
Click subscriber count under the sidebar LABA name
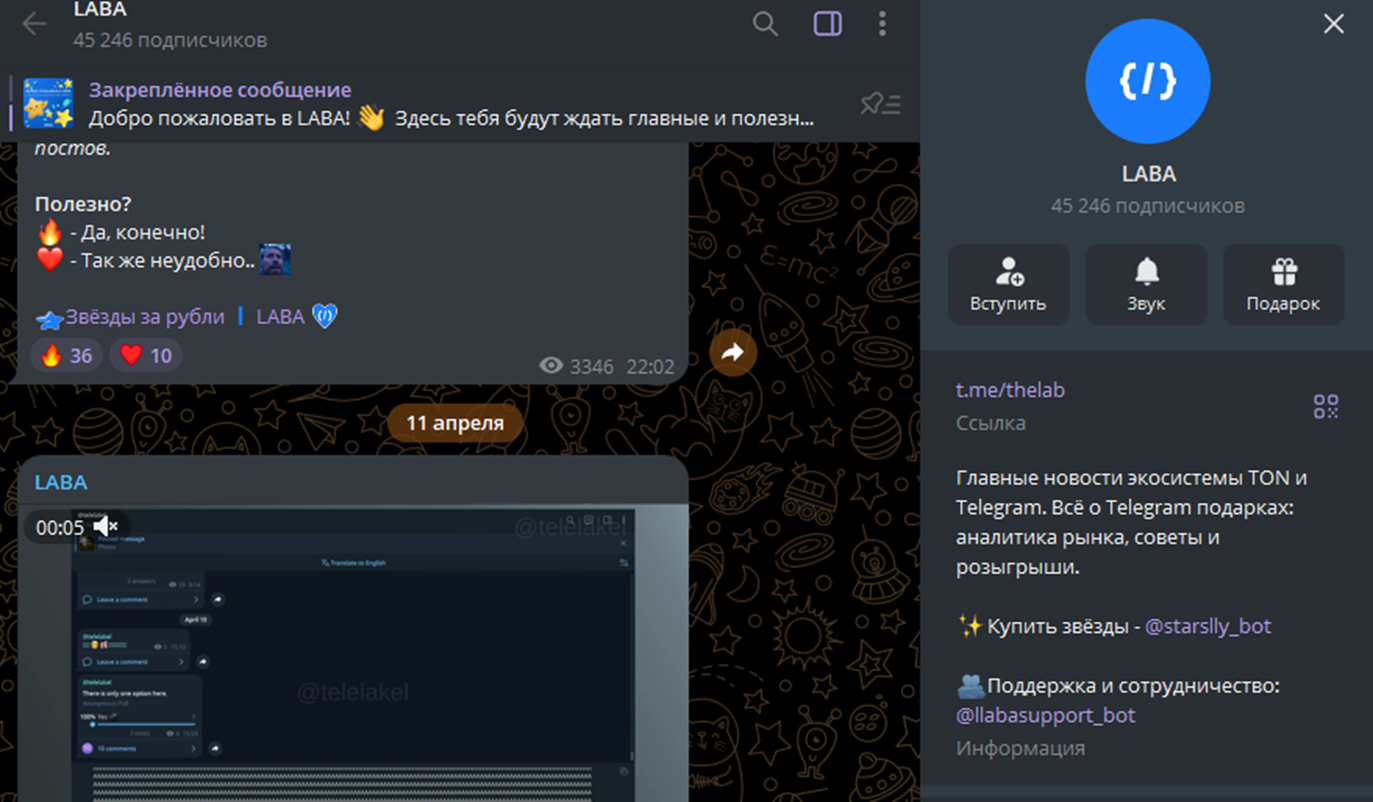point(1147,206)
